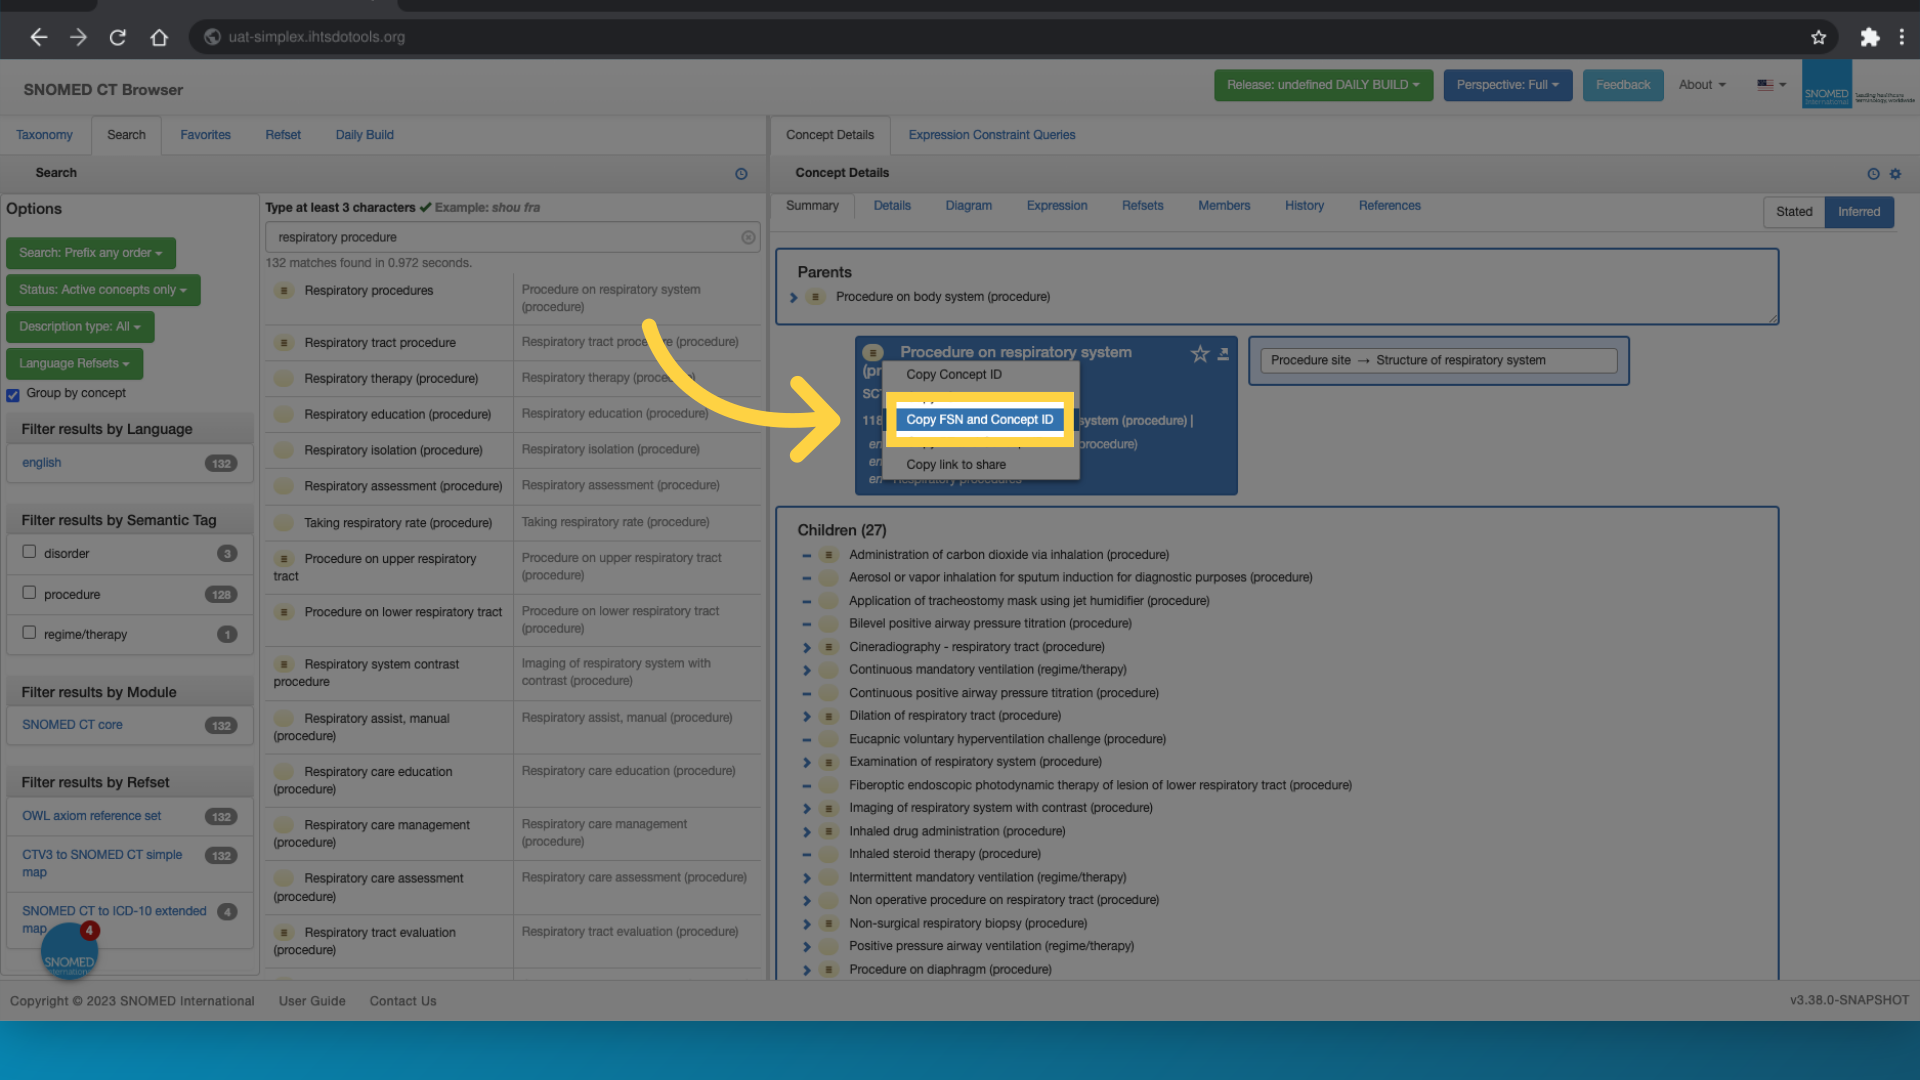Open the Status: Active concepts only dropdown
This screenshot has width=1920, height=1080.
click(103, 290)
